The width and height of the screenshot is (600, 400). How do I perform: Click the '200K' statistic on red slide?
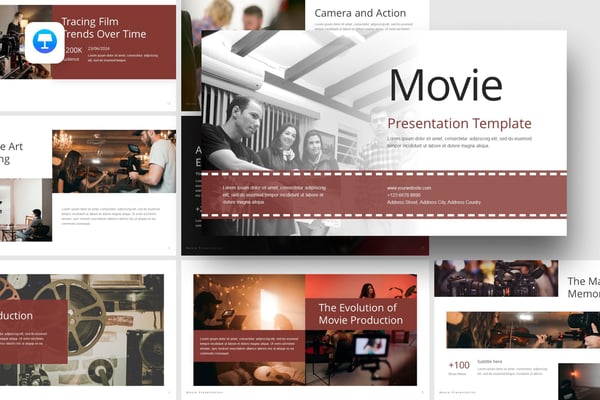tap(73, 50)
